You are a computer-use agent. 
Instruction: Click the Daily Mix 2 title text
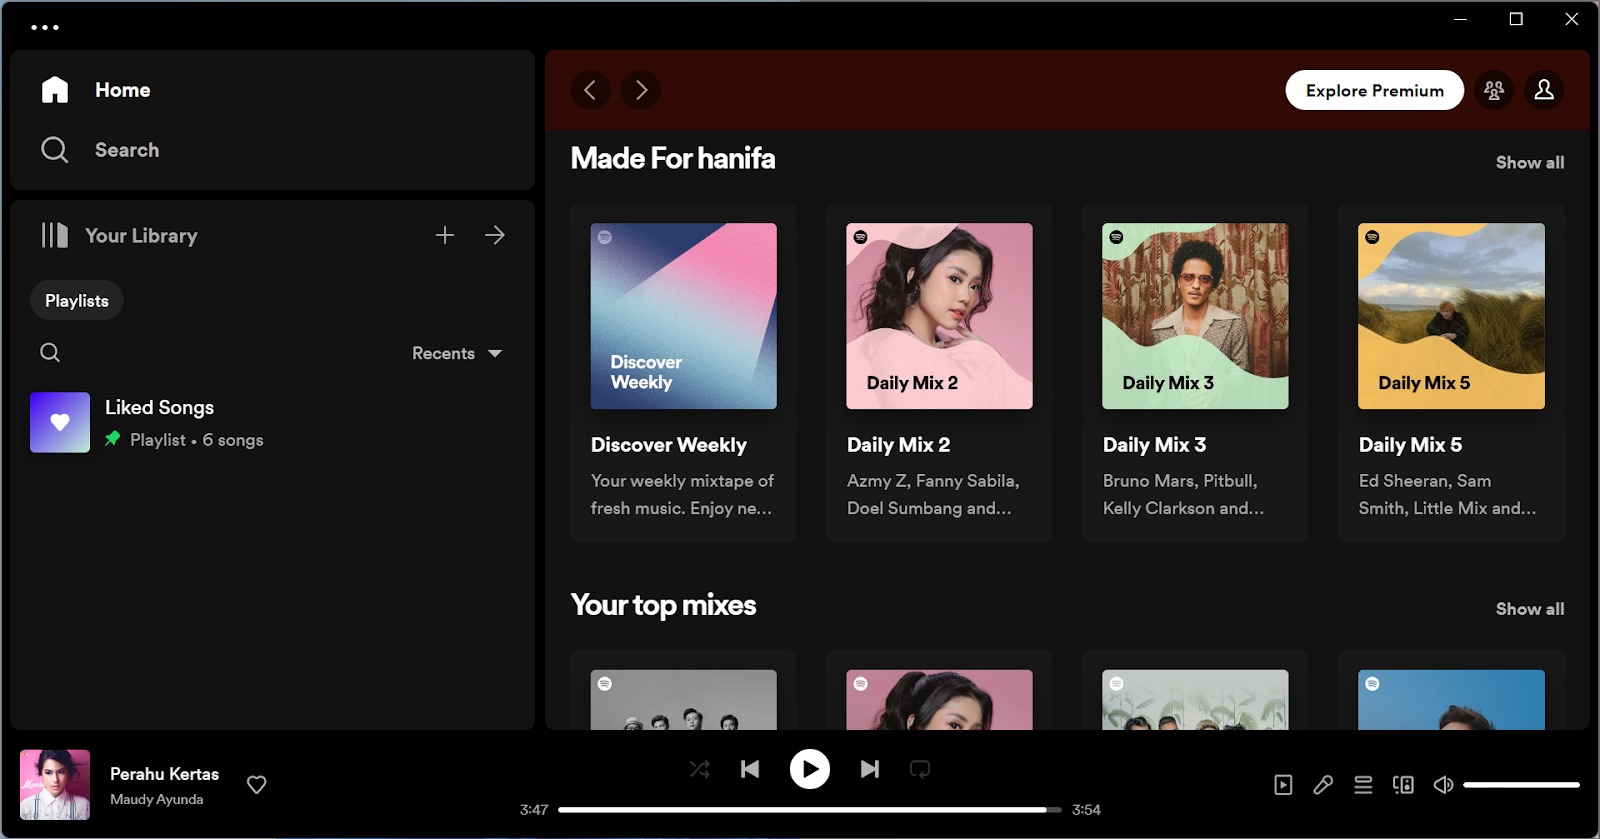click(899, 445)
